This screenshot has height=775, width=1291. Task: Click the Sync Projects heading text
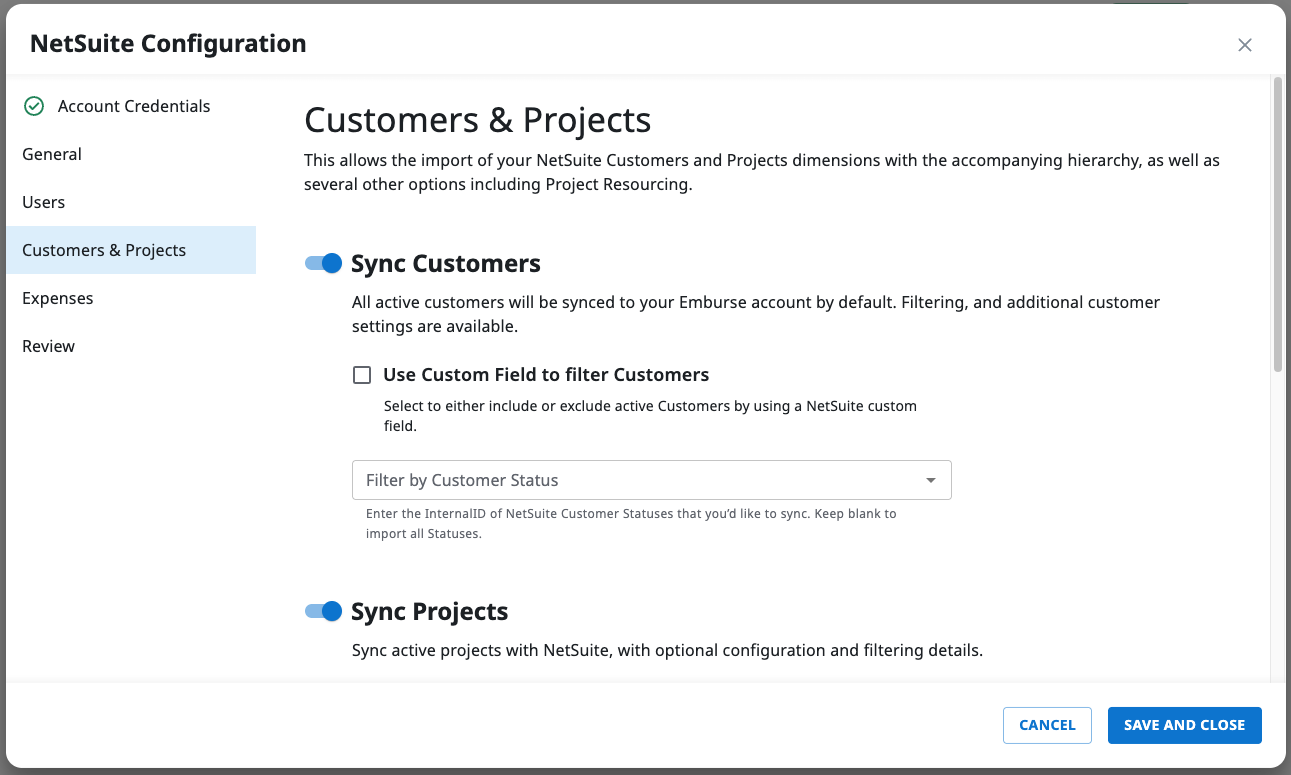point(430,612)
